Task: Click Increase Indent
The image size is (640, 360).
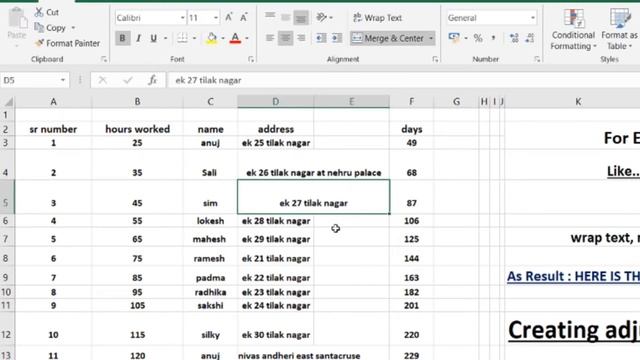Action: [x=337, y=38]
